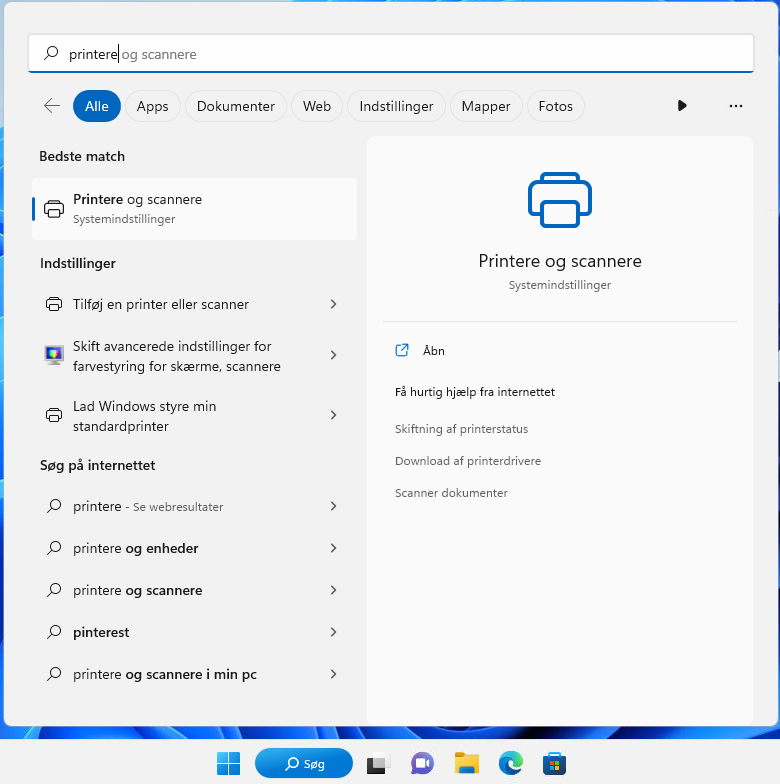Click the back arrow beside filter tabs
This screenshot has height=784, width=780.
(x=52, y=106)
